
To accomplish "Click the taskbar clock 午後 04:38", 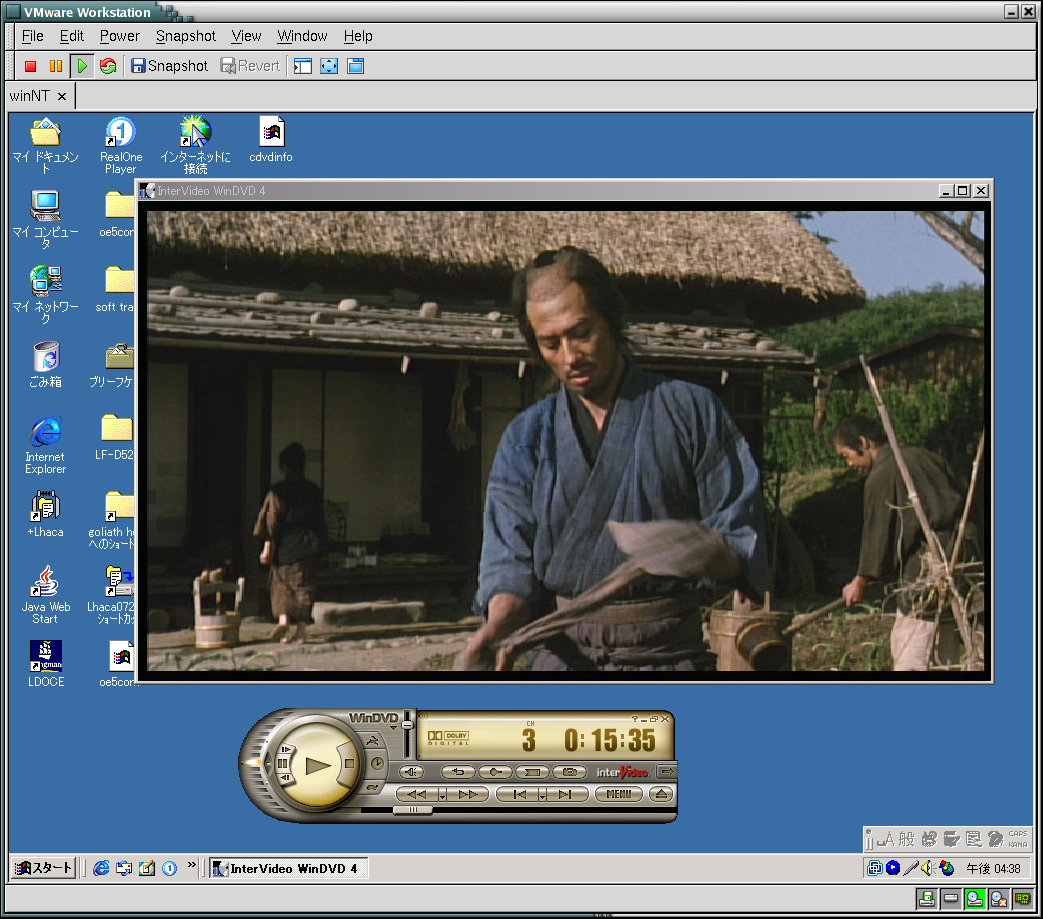I will [993, 868].
